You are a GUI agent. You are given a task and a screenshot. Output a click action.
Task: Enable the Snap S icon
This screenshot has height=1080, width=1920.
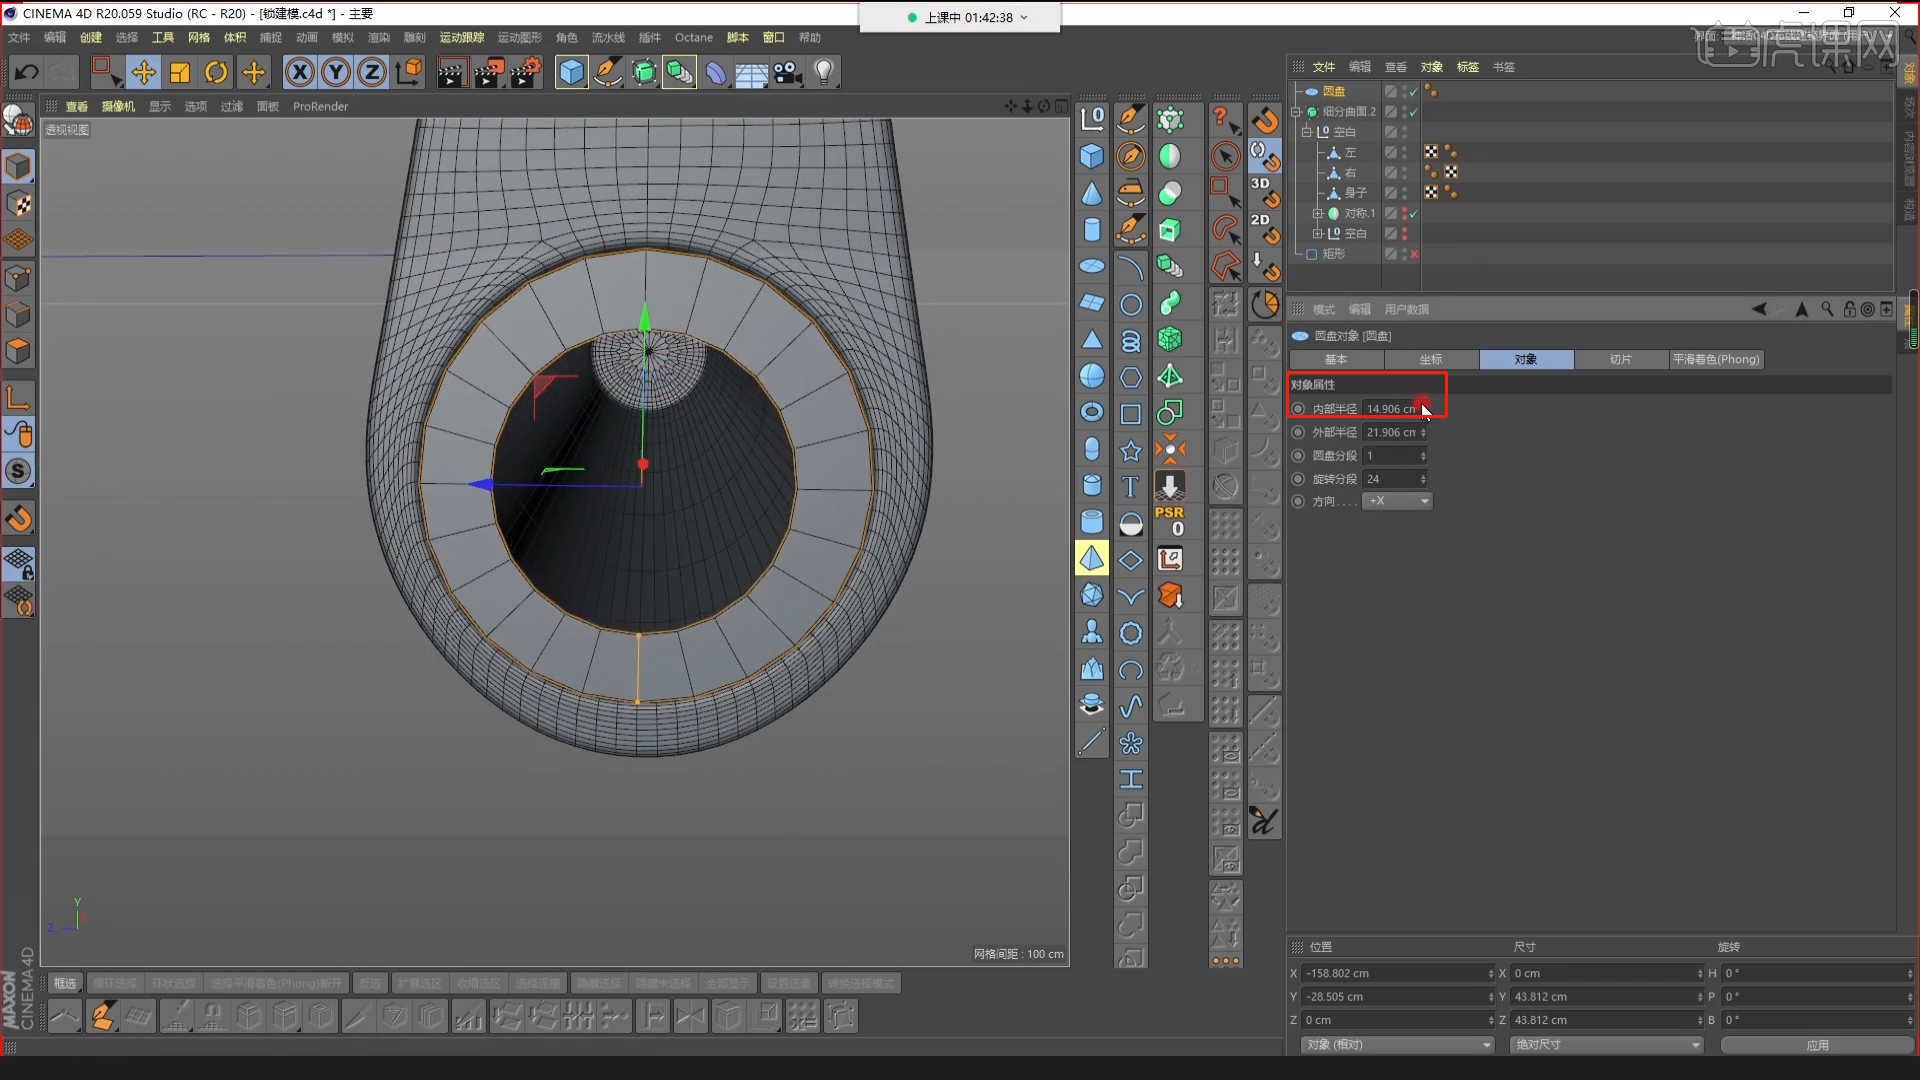tap(18, 471)
